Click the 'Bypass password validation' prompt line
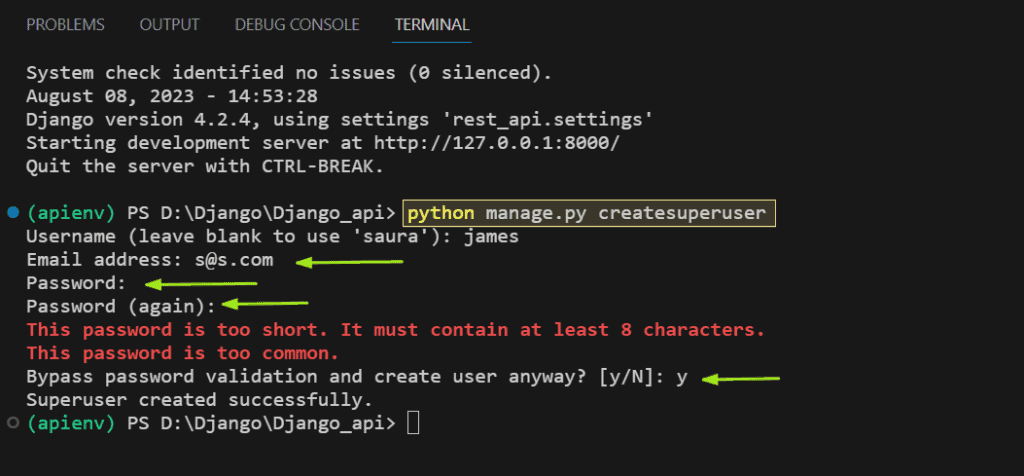The image size is (1024, 476). pyautogui.click(x=357, y=377)
